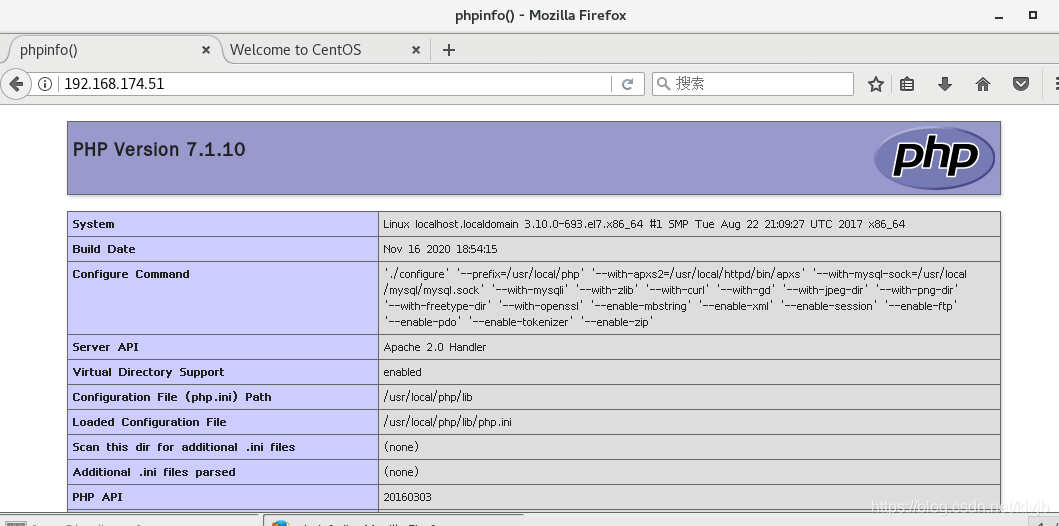
Task: Close the Welcome to CentOS tab
Action: 416,50
